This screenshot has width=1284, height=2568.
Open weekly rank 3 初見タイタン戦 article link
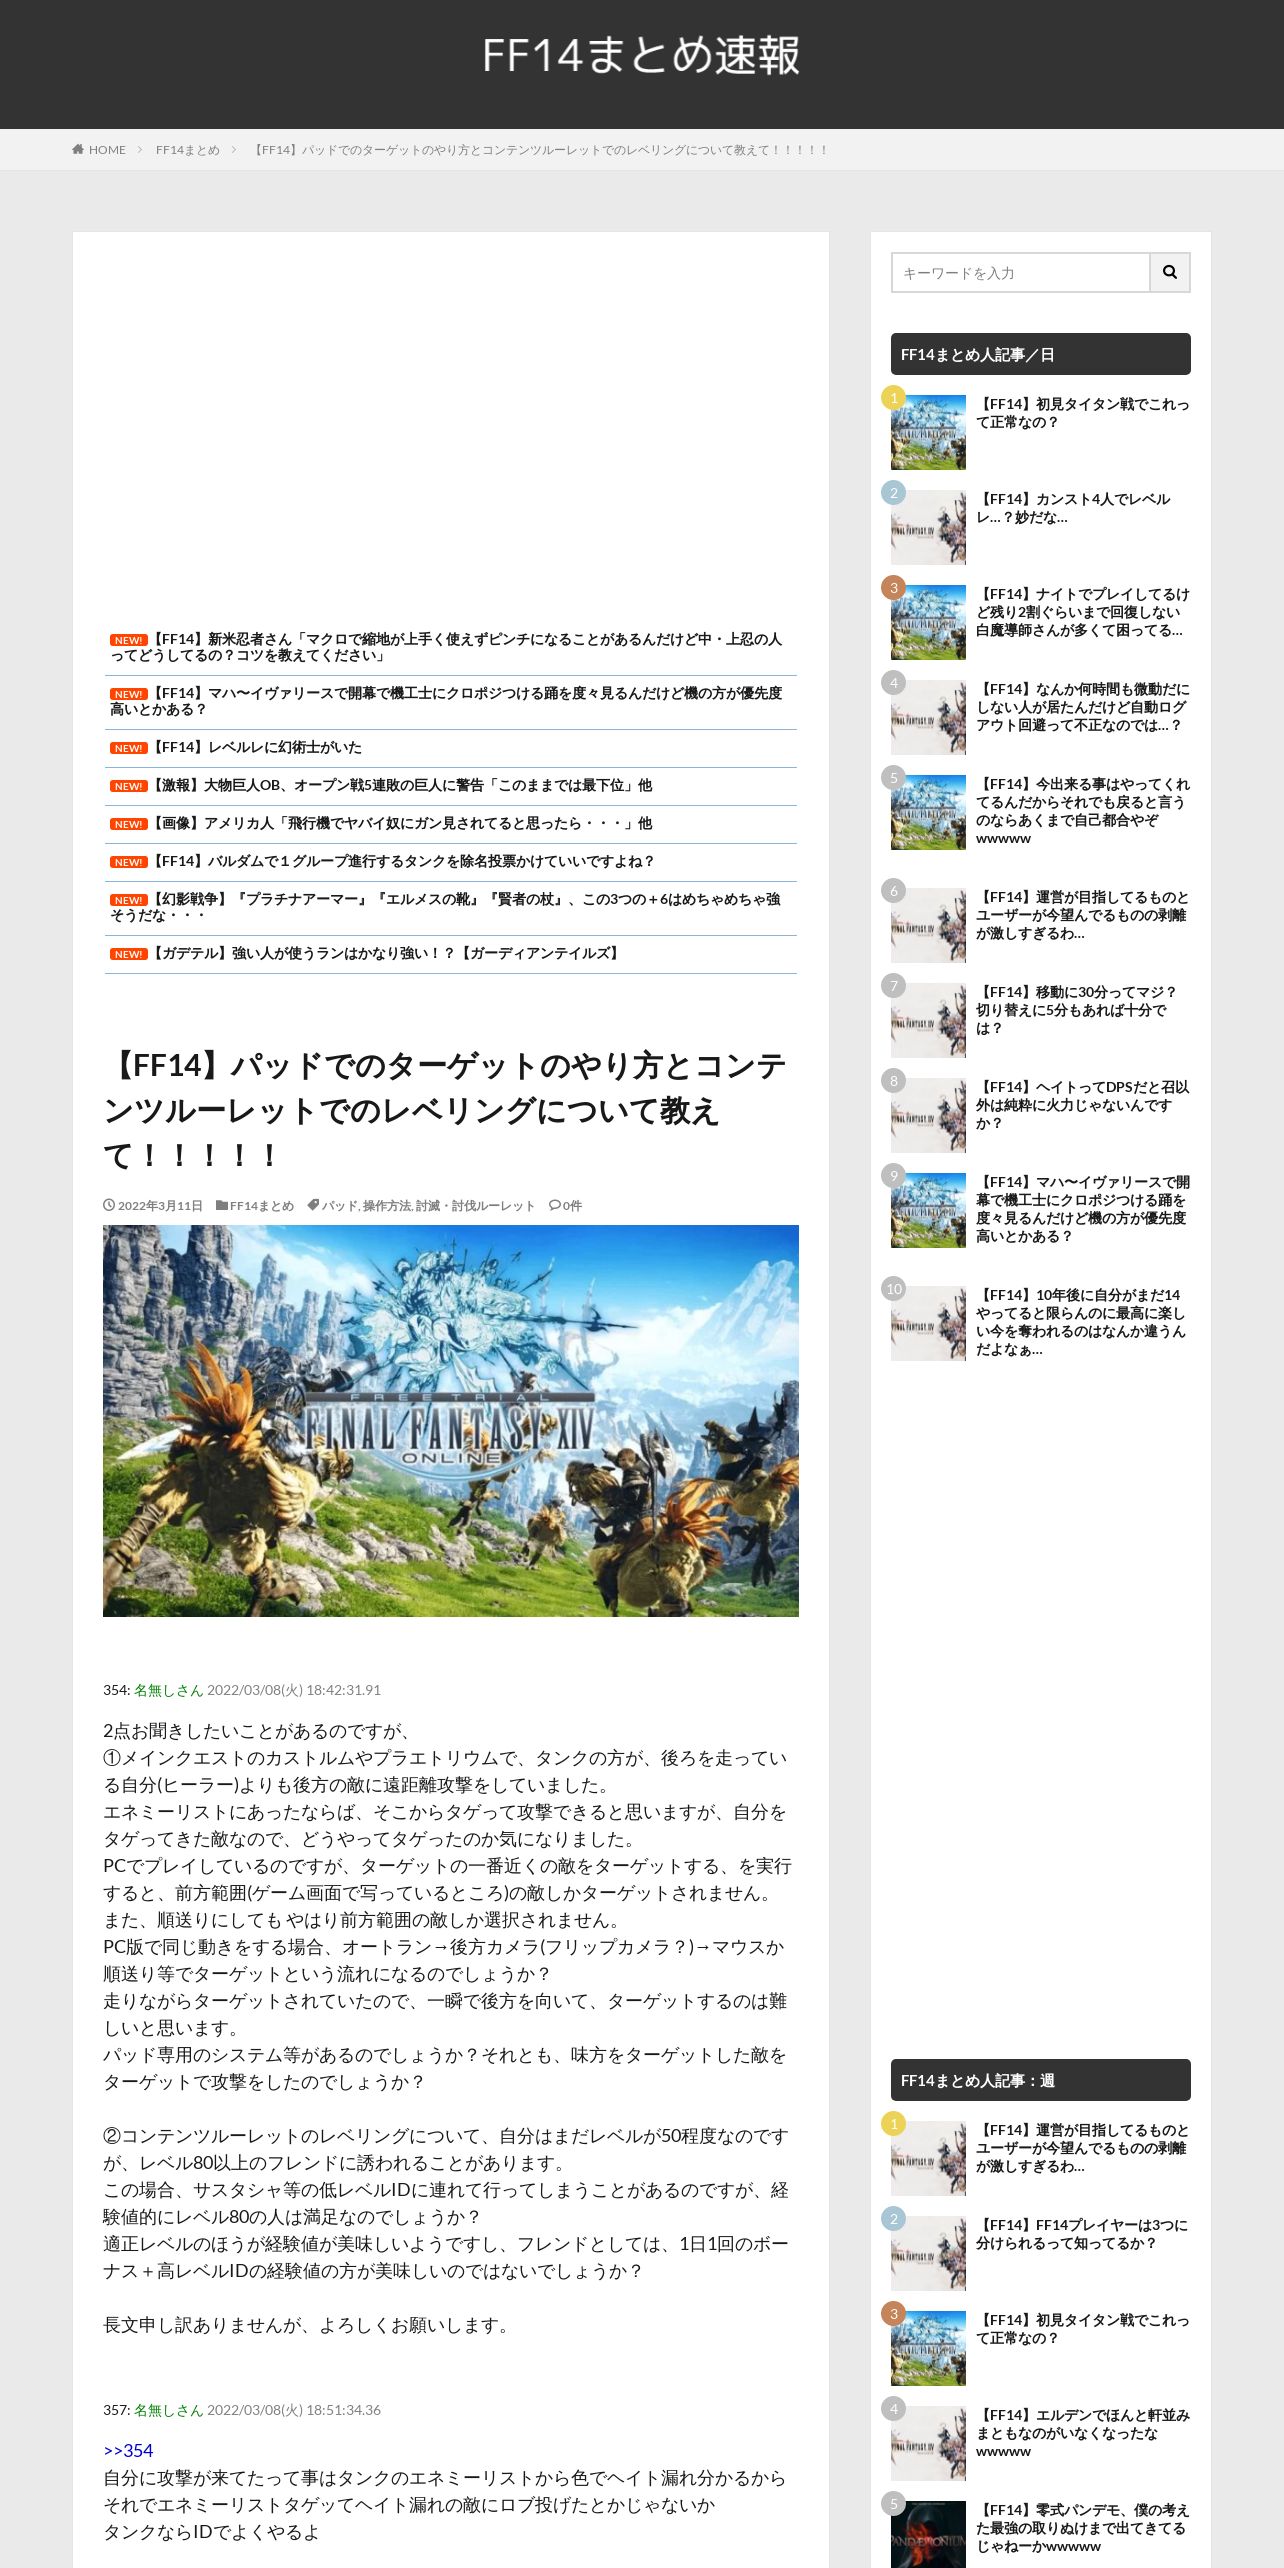(1083, 2329)
